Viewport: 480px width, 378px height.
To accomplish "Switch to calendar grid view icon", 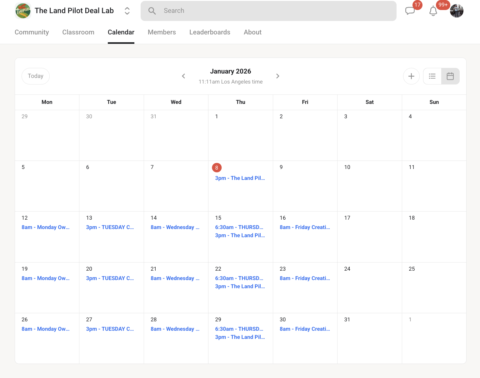I will pos(450,76).
